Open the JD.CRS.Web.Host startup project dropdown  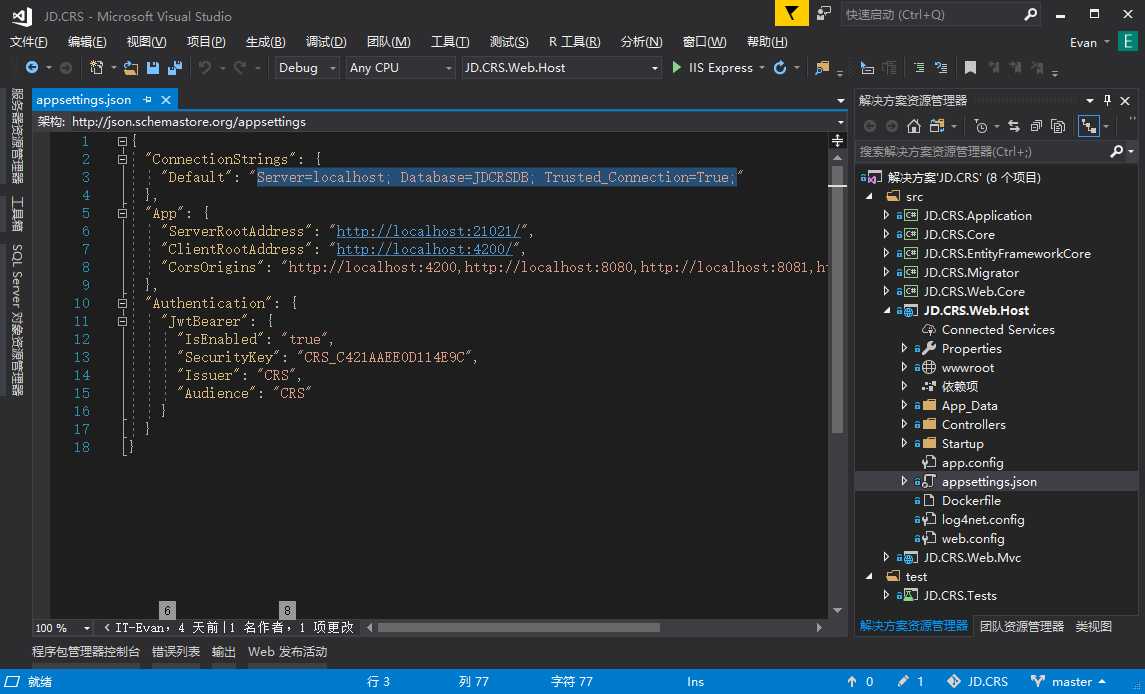[x=655, y=68]
